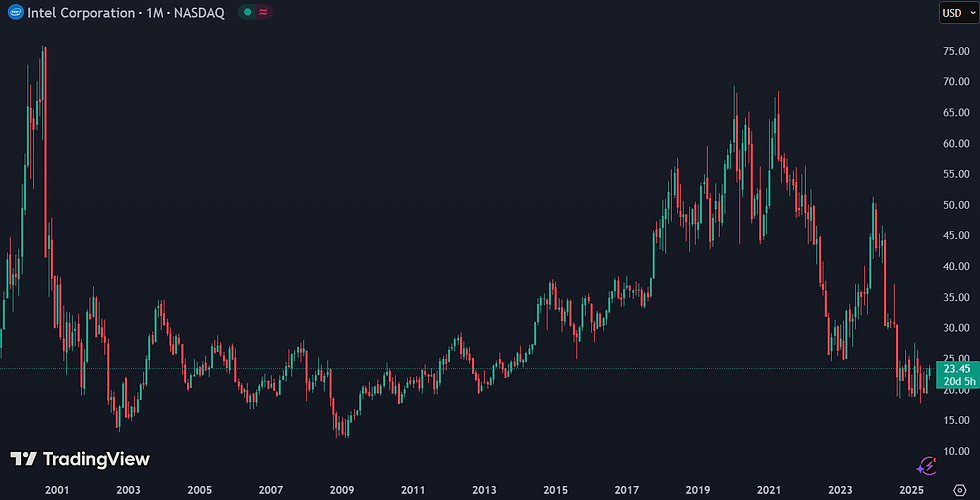Open the hexagon chart settings icon
This screenshot has height=500, width=980.
click(x=960, y=489)
